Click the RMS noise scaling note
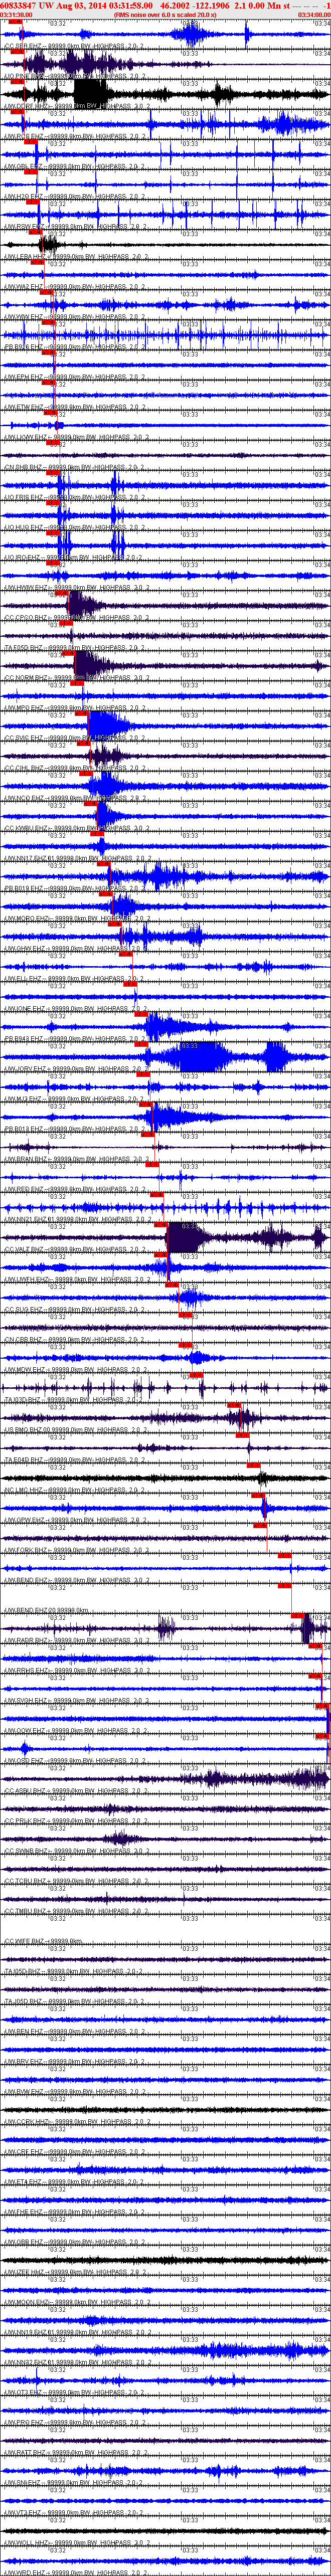This screenshot has height=2576, width=331. click(165, 15)
